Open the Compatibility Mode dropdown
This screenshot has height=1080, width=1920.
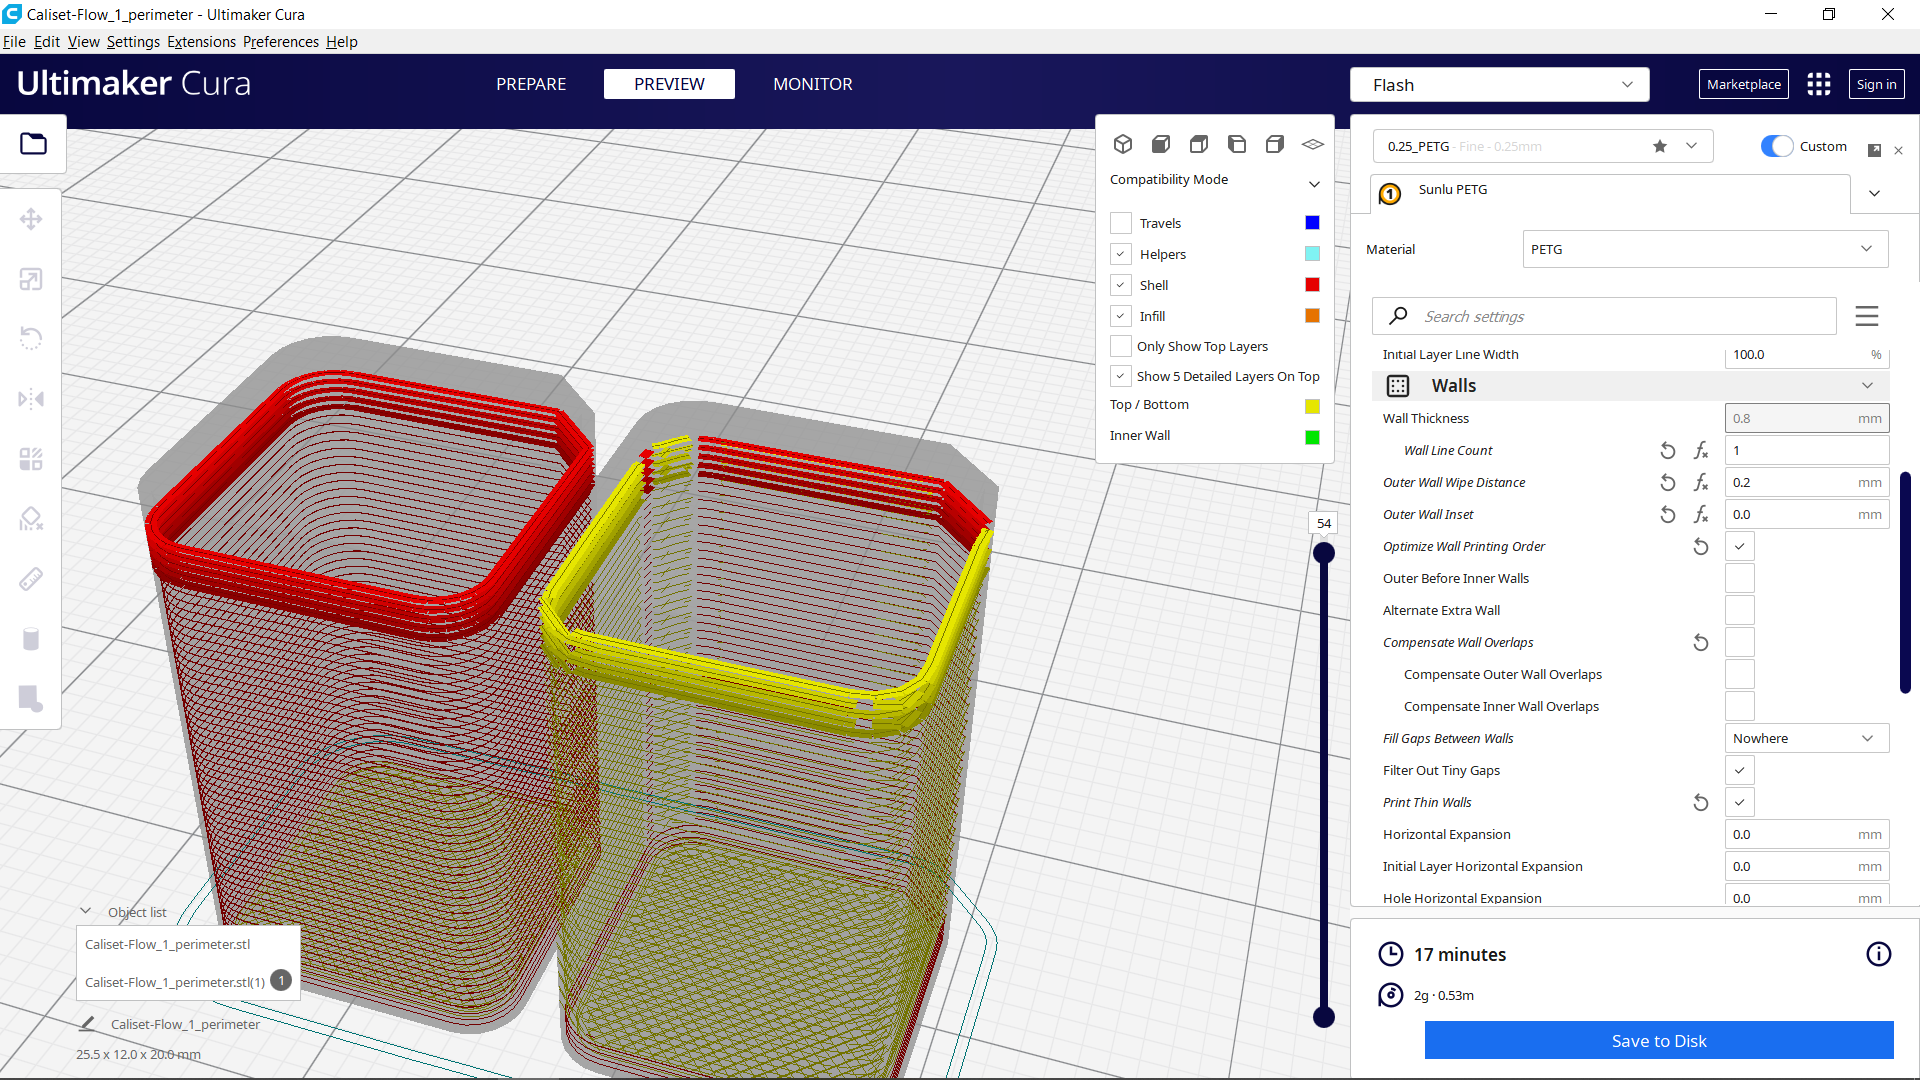(1313, 184)
